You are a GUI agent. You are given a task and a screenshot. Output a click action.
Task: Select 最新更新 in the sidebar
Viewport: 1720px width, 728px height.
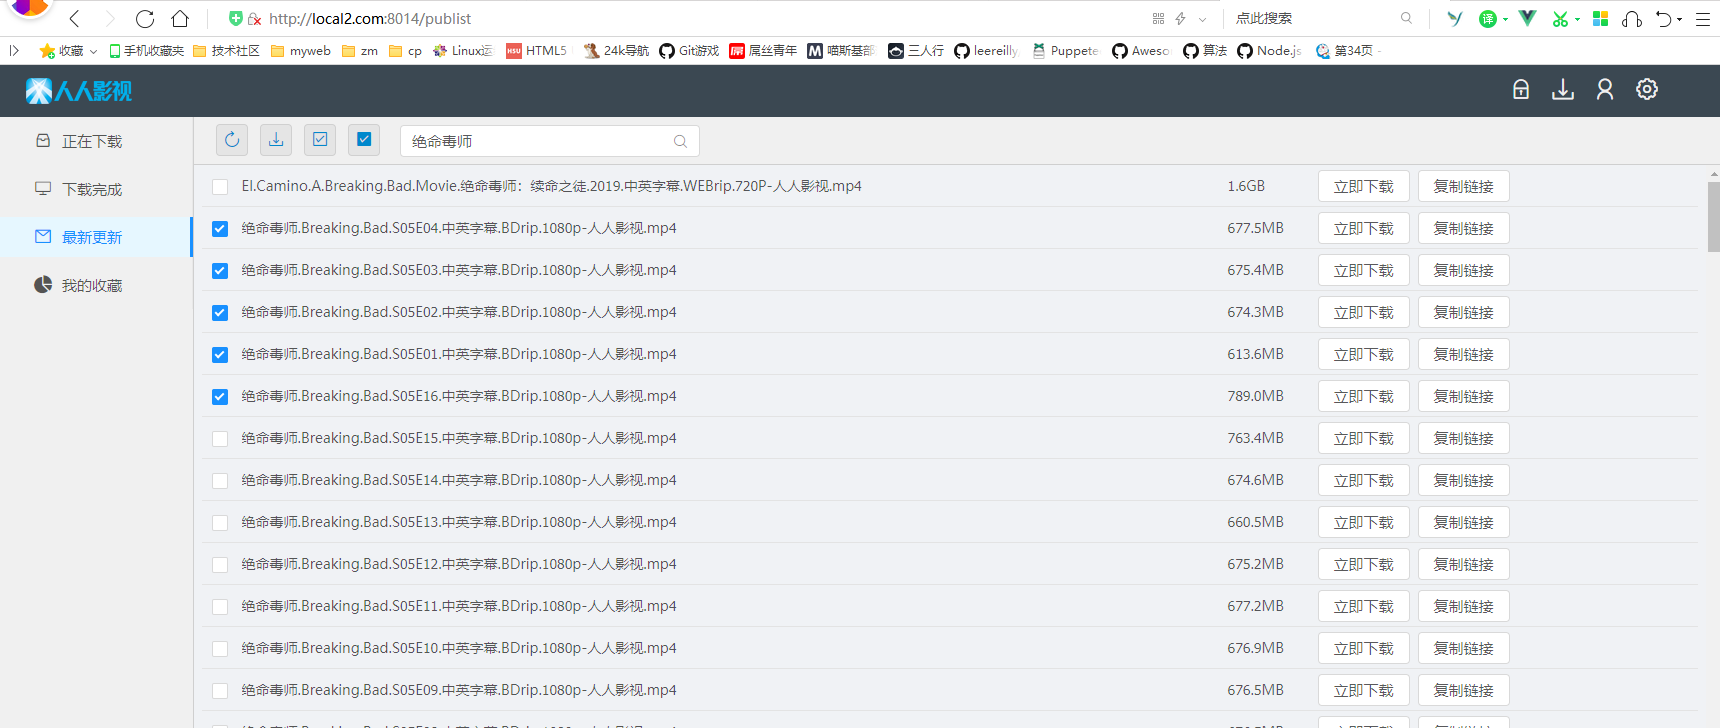click(x=96, y=237)
